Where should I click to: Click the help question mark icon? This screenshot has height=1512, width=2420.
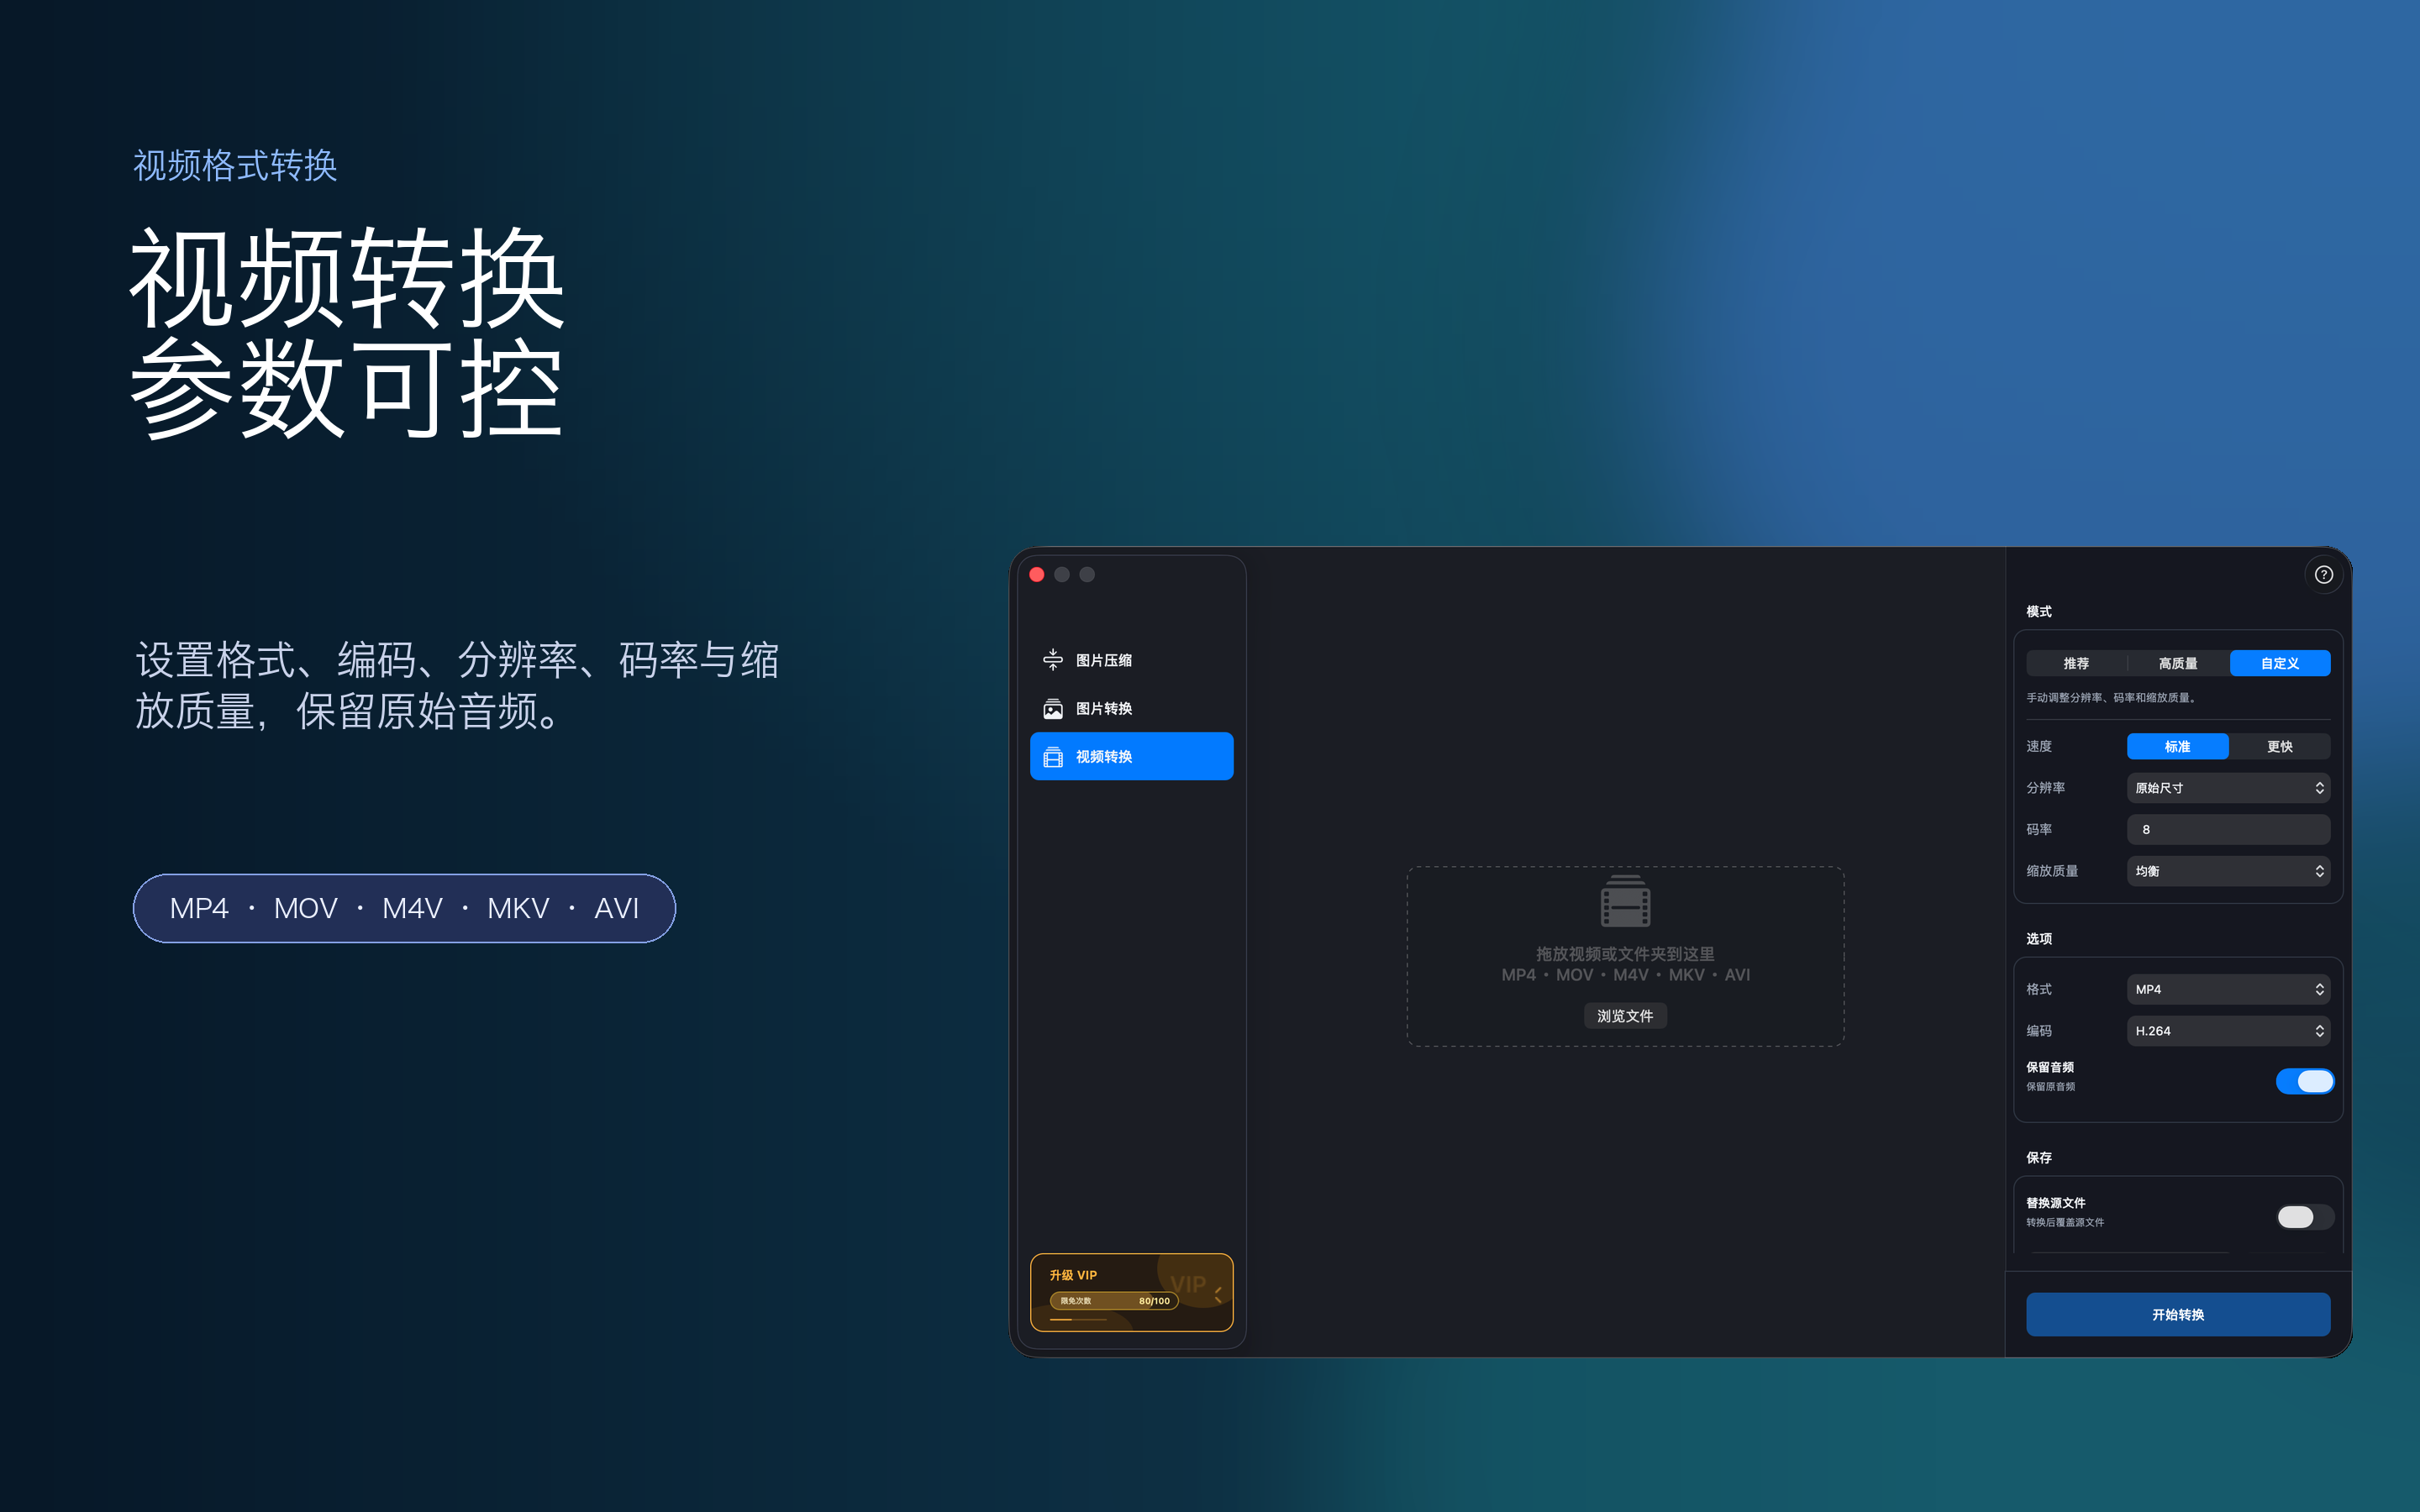[2323, 574]
